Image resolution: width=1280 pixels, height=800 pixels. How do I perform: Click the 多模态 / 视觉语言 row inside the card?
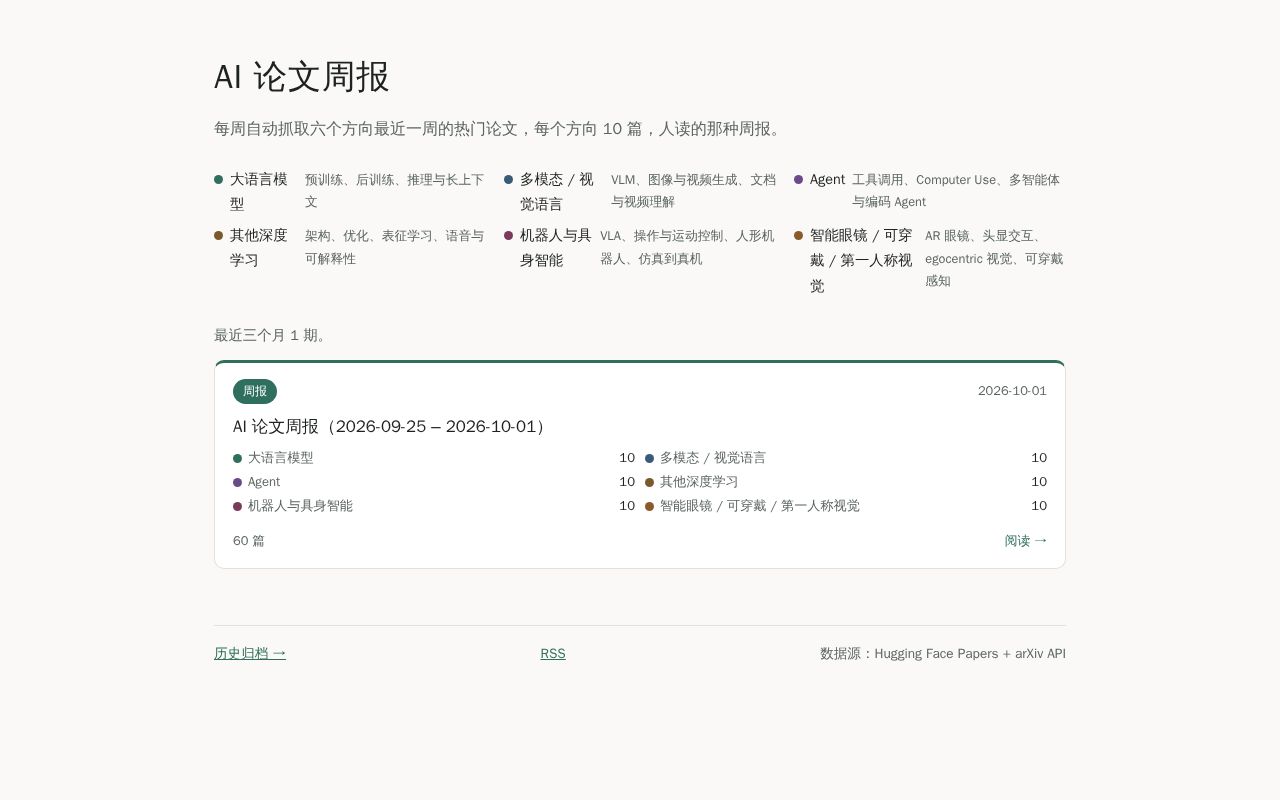[846, 458]
